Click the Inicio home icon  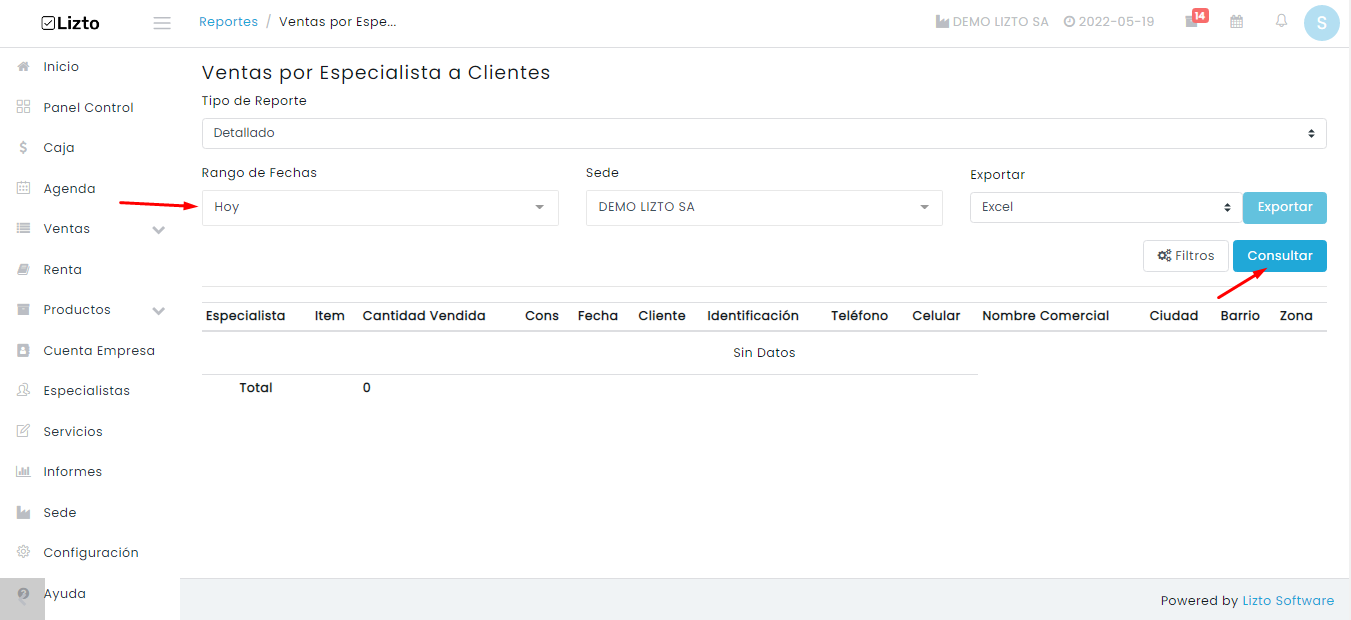(x=24, y=67)
